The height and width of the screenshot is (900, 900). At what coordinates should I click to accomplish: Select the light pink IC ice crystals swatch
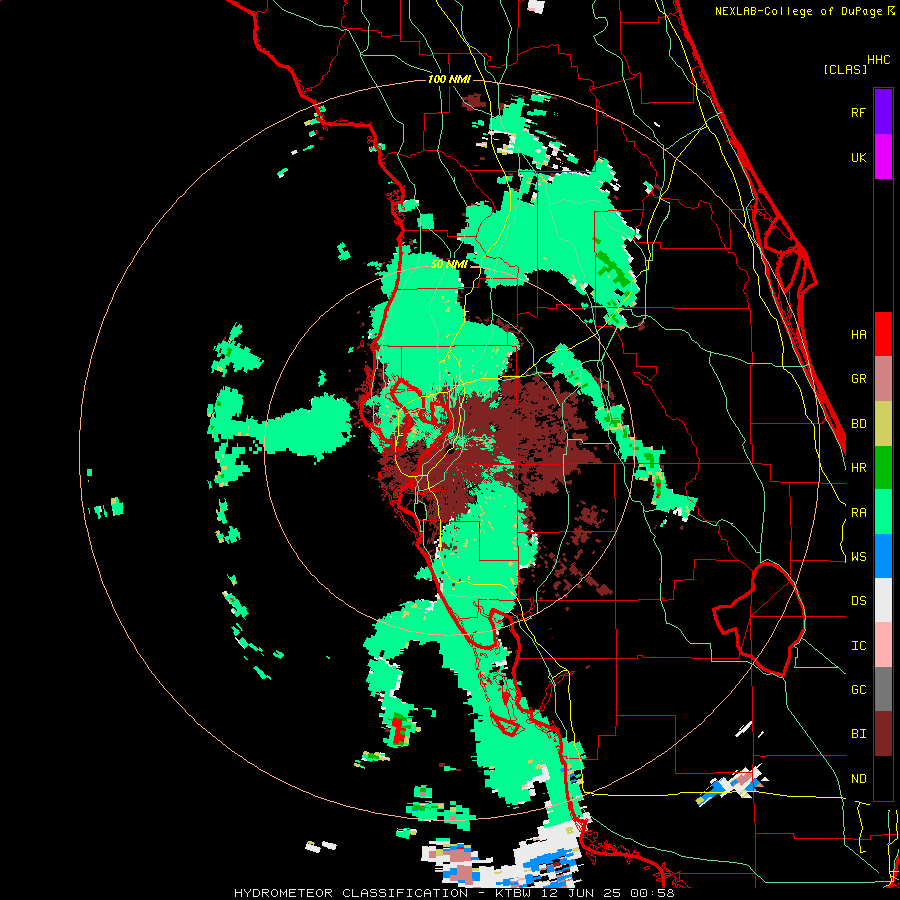[x=883, y=645]
